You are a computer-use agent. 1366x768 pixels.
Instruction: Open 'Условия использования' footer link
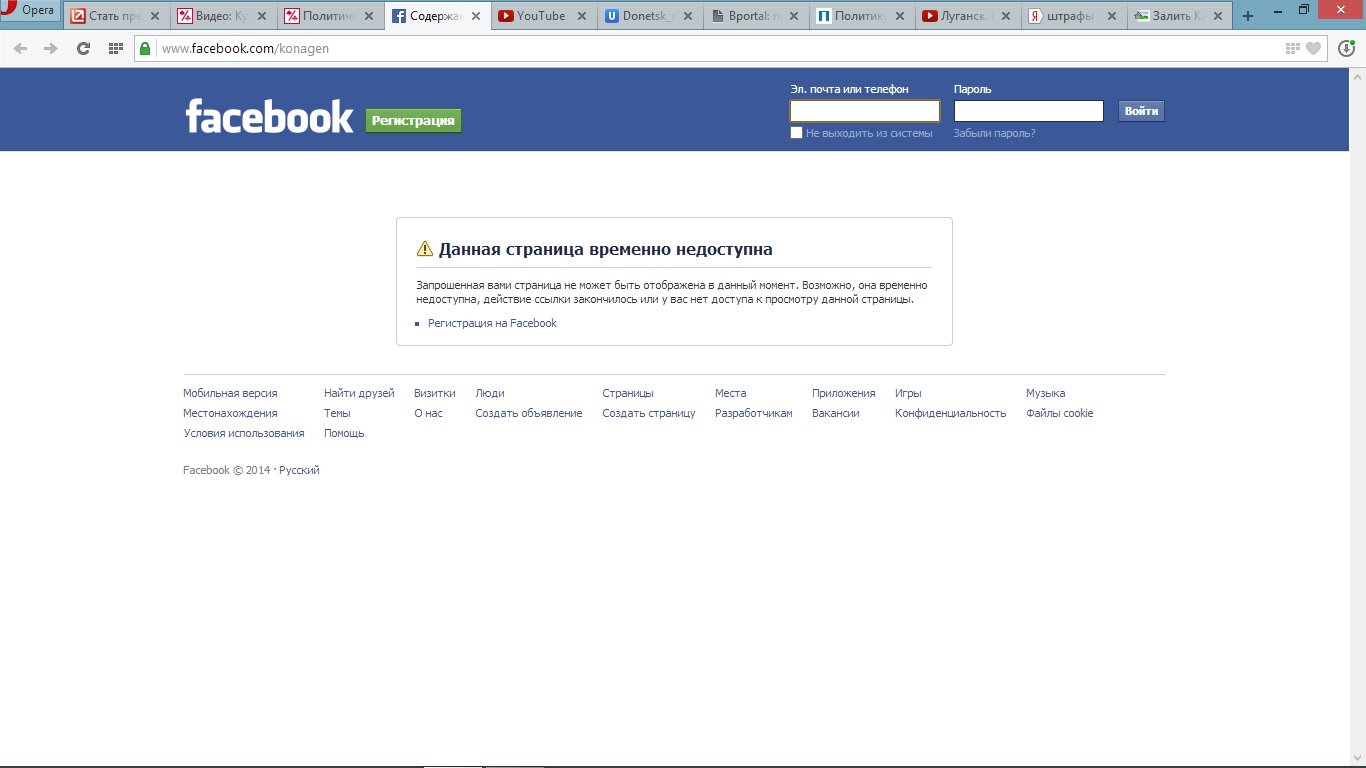click(244, 433)
